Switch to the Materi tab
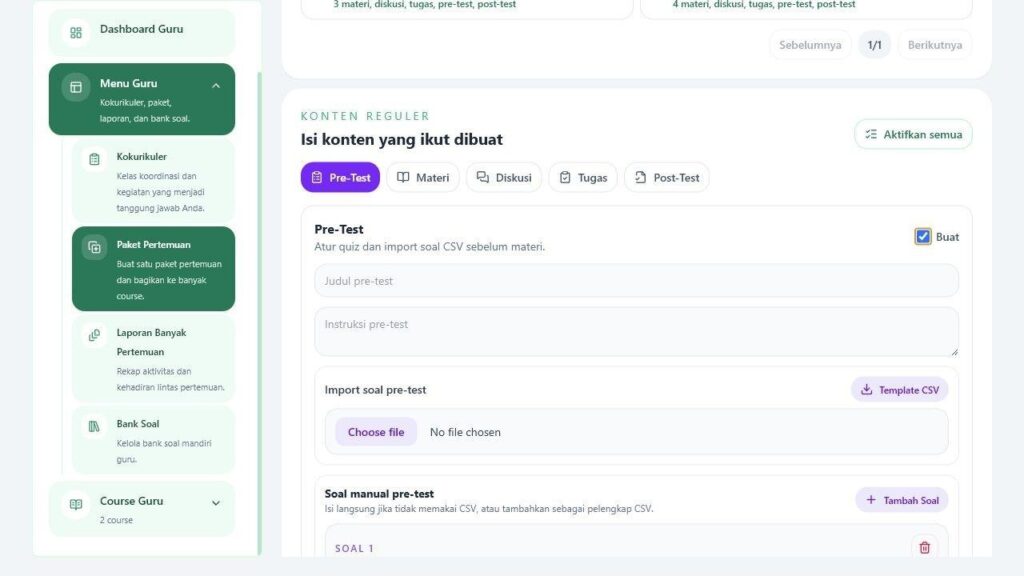This screenshot has width=1024, height=576. point(423,178)
